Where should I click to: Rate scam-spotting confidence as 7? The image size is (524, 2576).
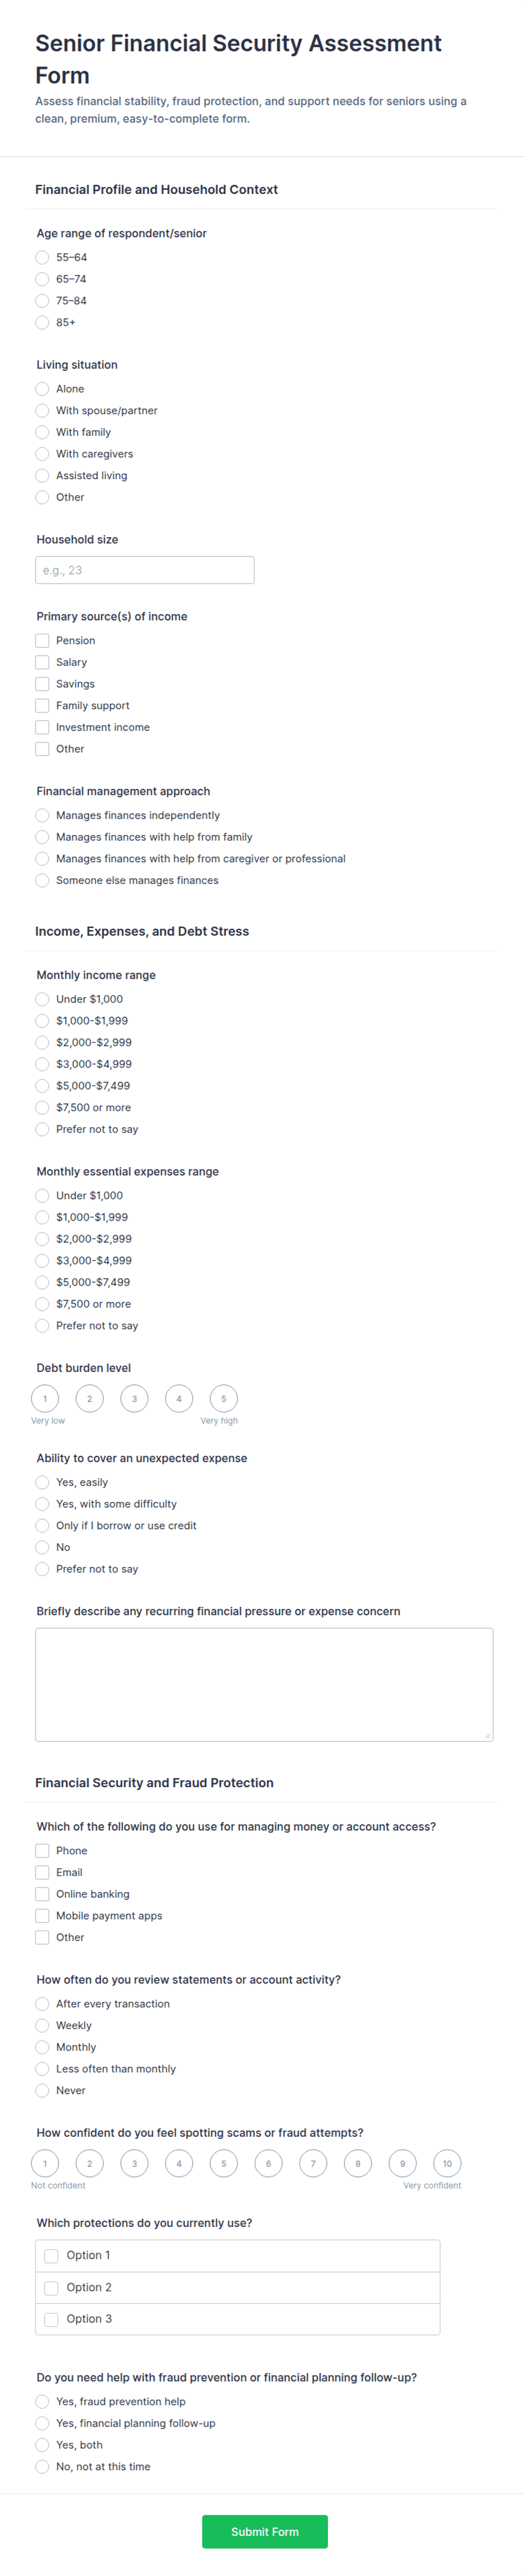click(313, 2163)
